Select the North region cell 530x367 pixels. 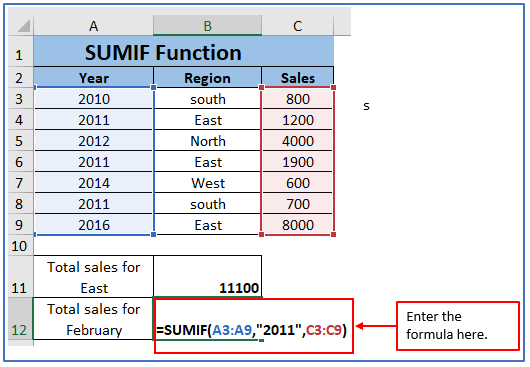tap(208, 140)
